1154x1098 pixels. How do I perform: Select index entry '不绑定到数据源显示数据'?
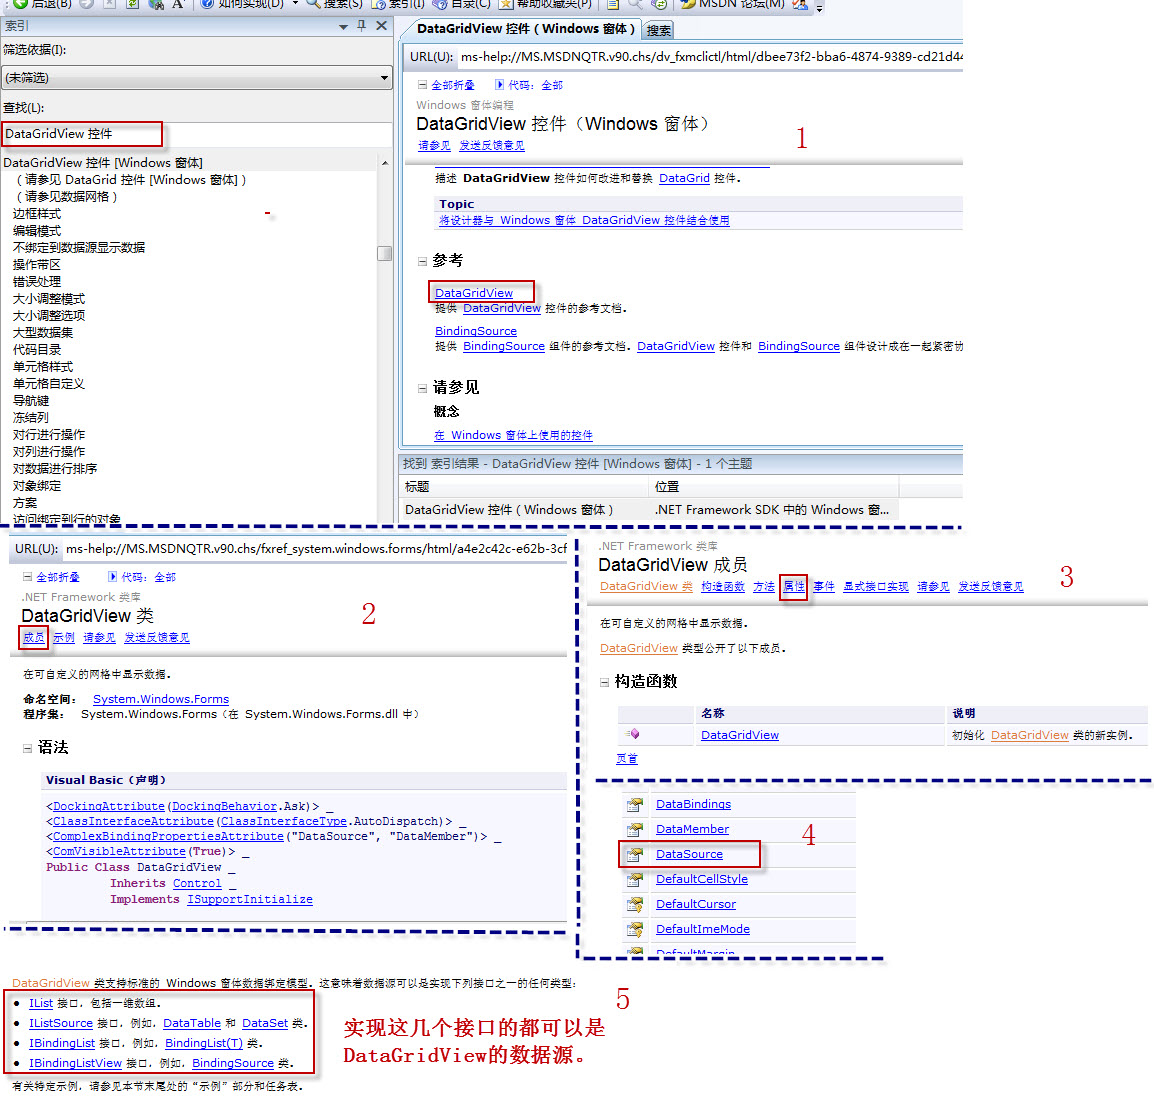click(79, 247)
